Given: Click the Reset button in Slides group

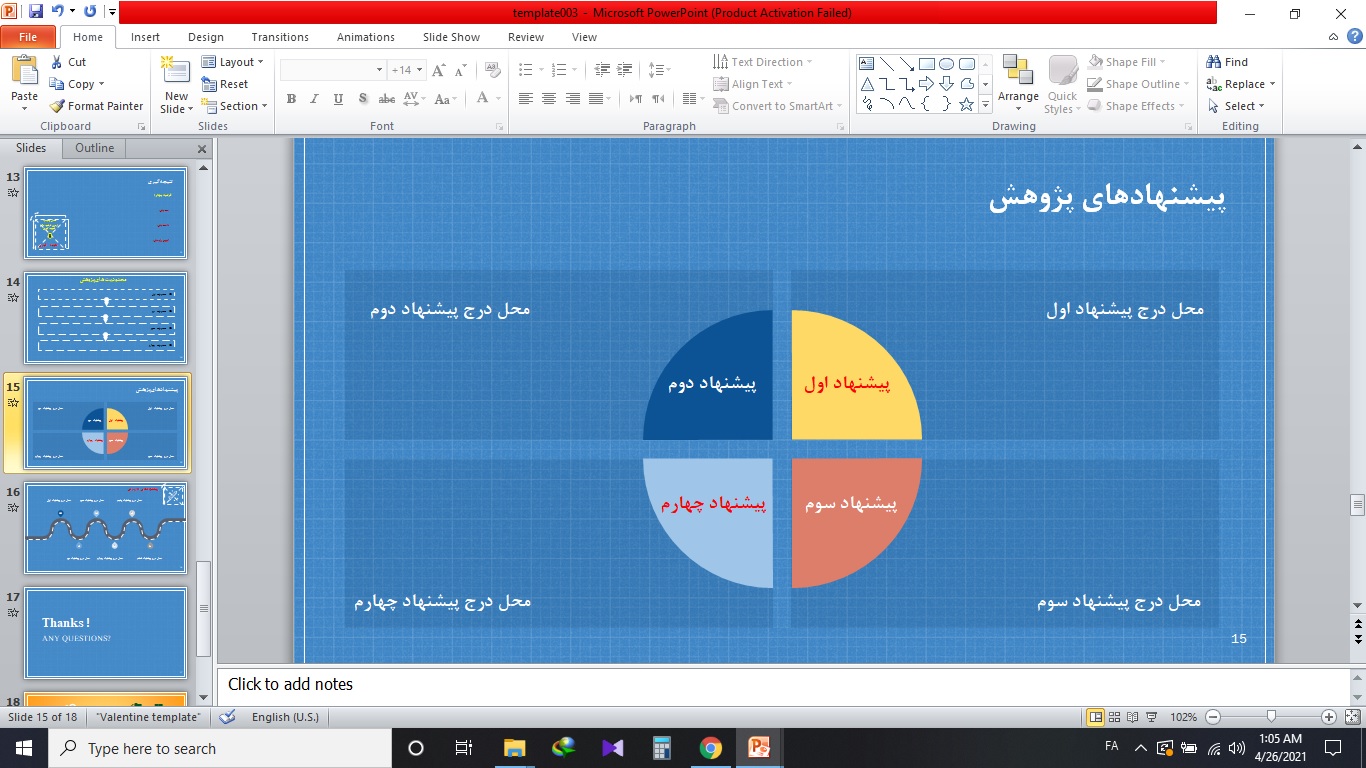Looking at the screenshot, I should tap(232, 84).
